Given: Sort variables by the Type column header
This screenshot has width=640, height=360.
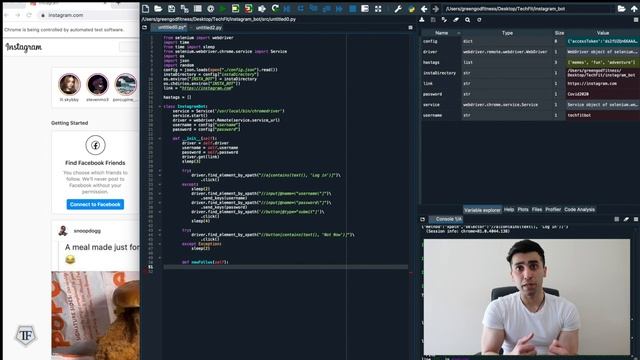Looking at the screenshot, I should pyautogui.click(x=507, y=33).
